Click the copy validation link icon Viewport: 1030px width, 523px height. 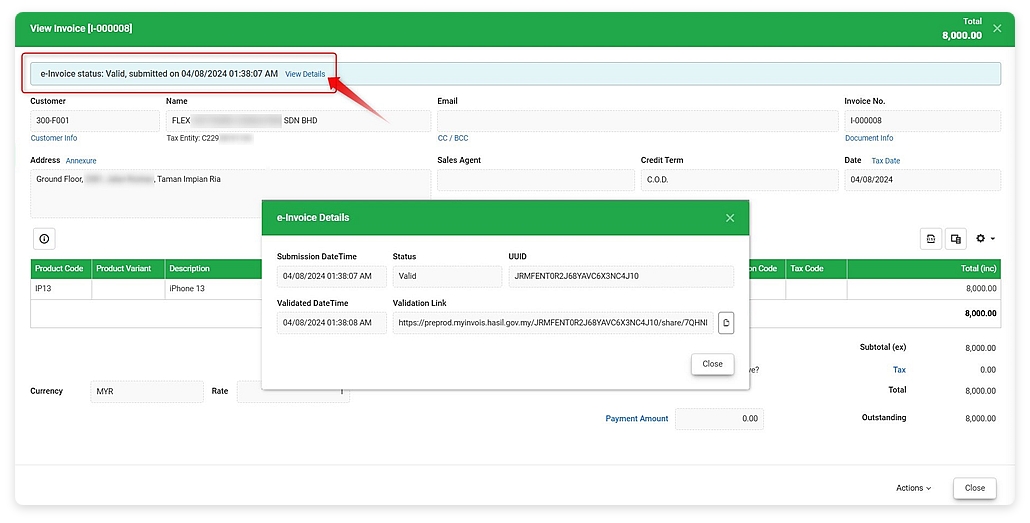coord(726,323)
